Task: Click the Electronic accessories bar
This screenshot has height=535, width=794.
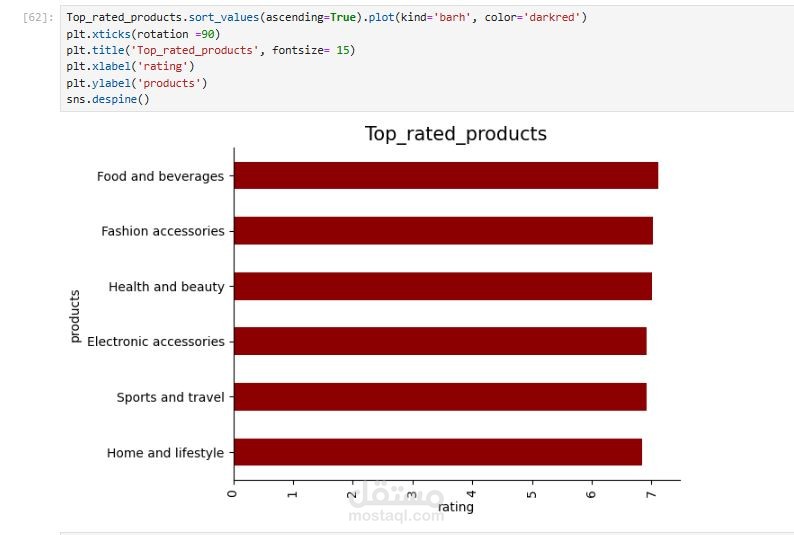Action: (441, 341)
